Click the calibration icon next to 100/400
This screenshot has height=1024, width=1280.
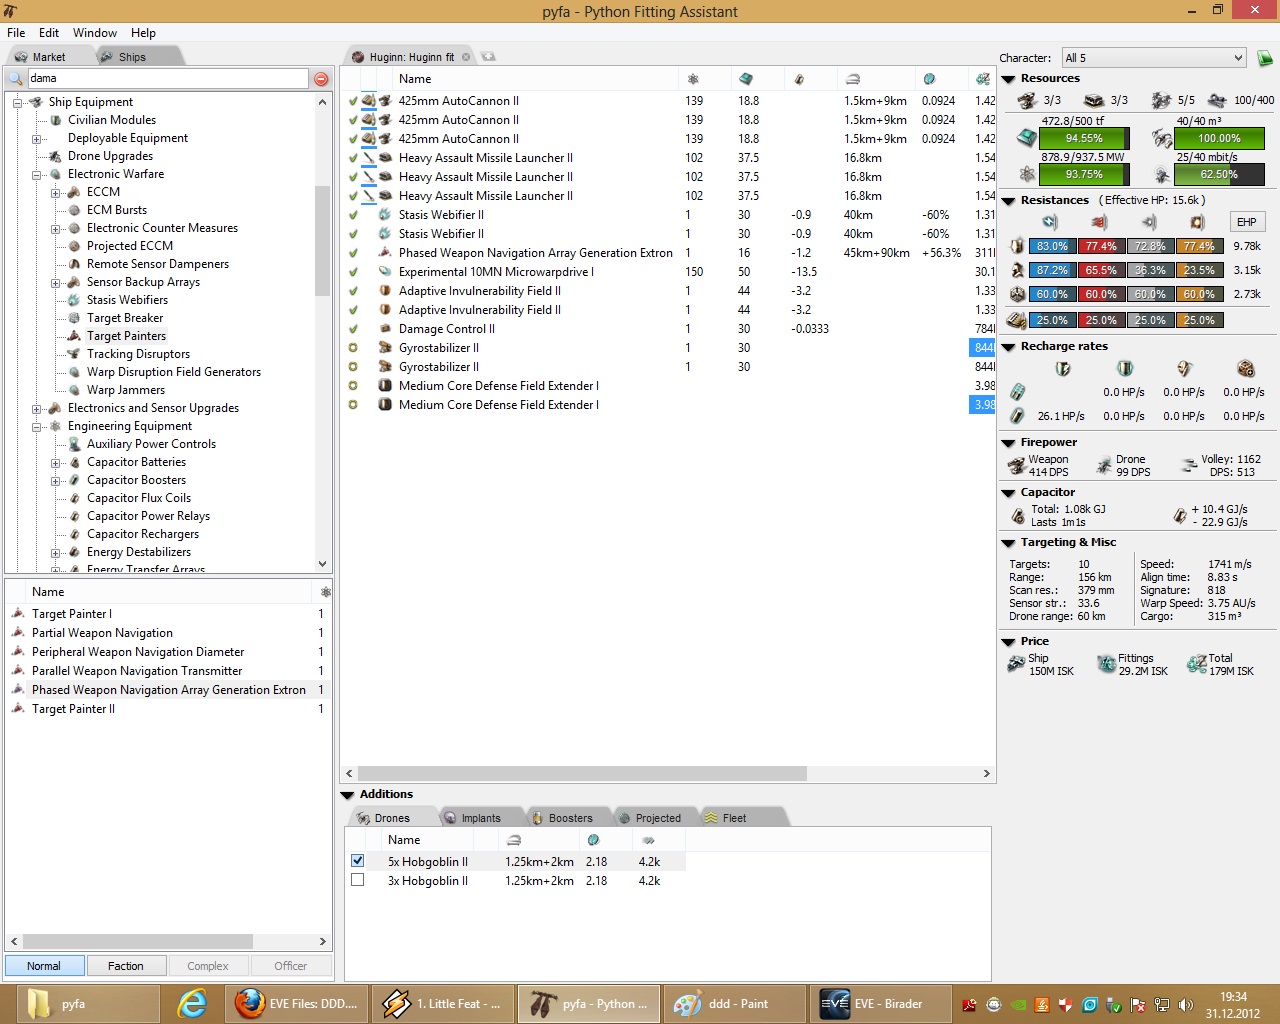pyautogui.click(x=1217, y=100)
